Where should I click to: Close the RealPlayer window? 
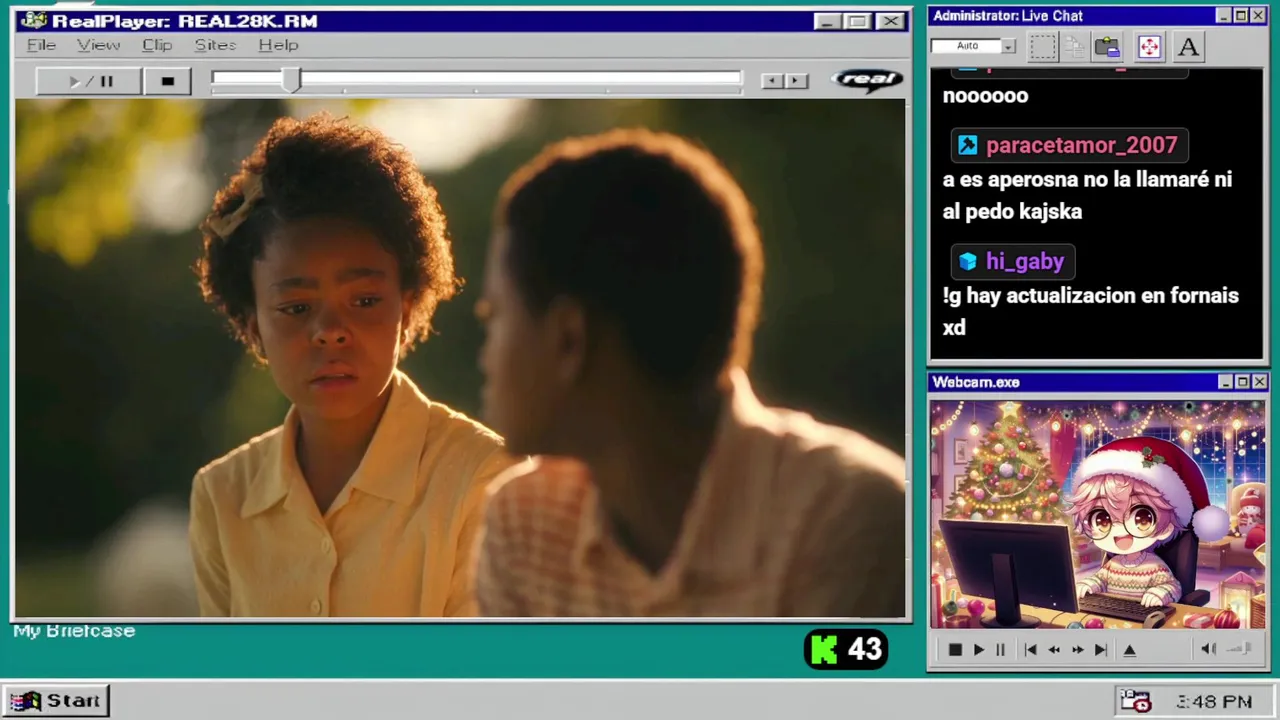(x=889, y=21)
